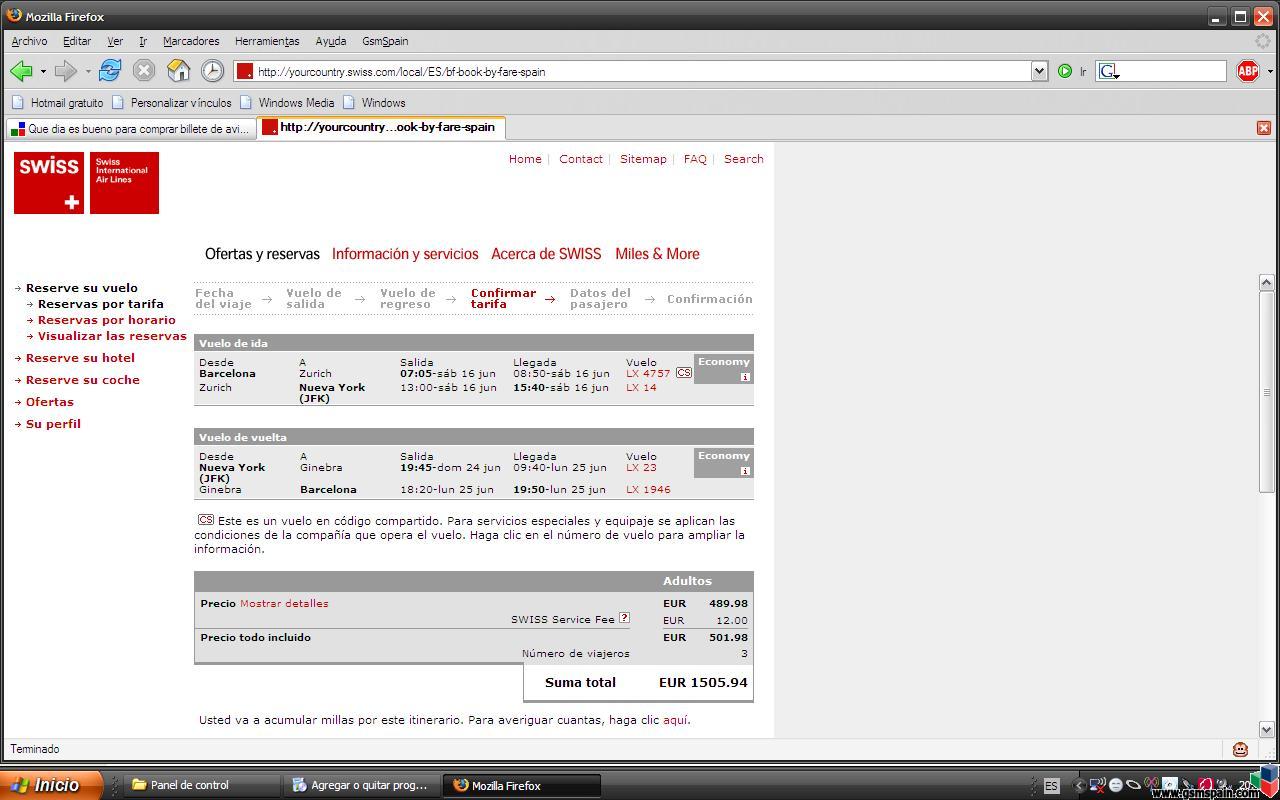Click the ES language indicator in taskbar
1280x800 pixels.
[1051, 786]
